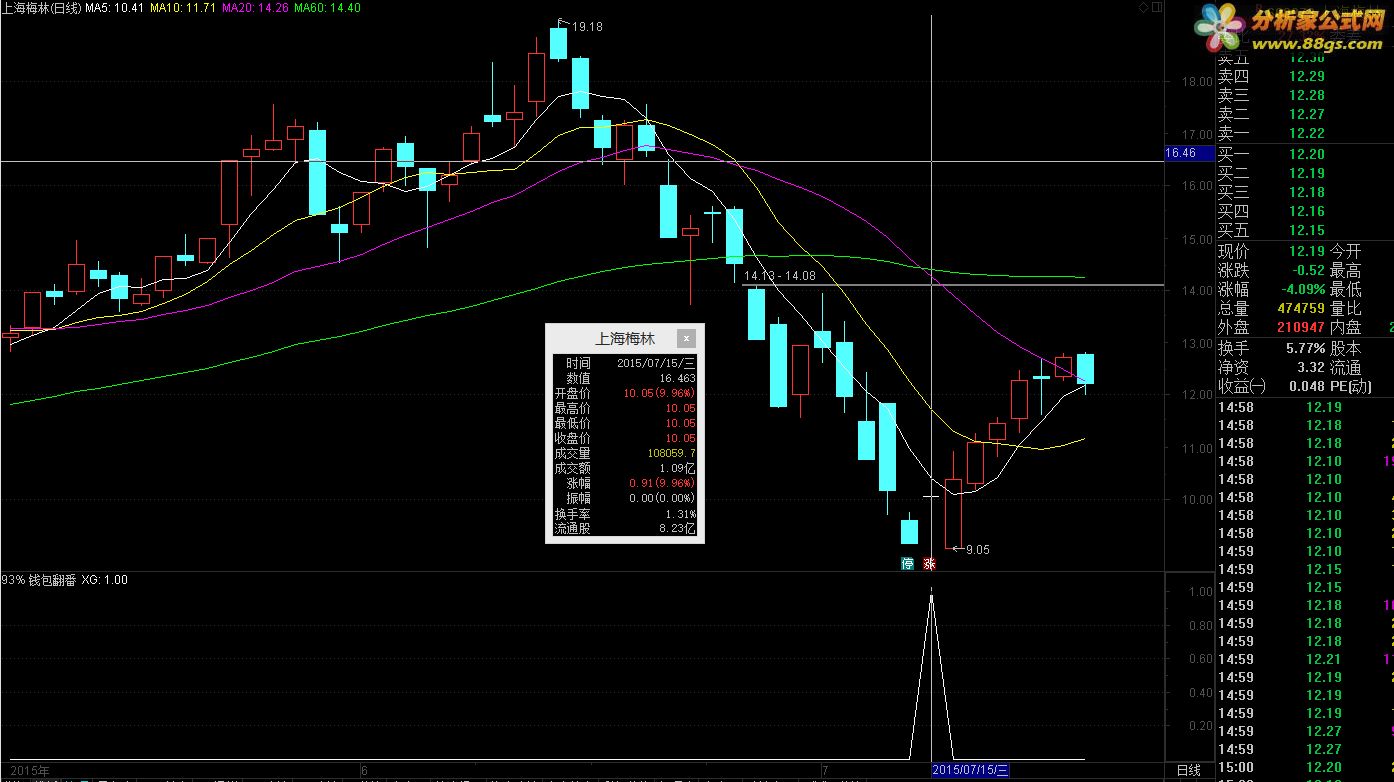Click the 涨跌 -0.52 value
Image resolution: width=1394 pixels, height=782 pixels.
[x=1307, y=270]
